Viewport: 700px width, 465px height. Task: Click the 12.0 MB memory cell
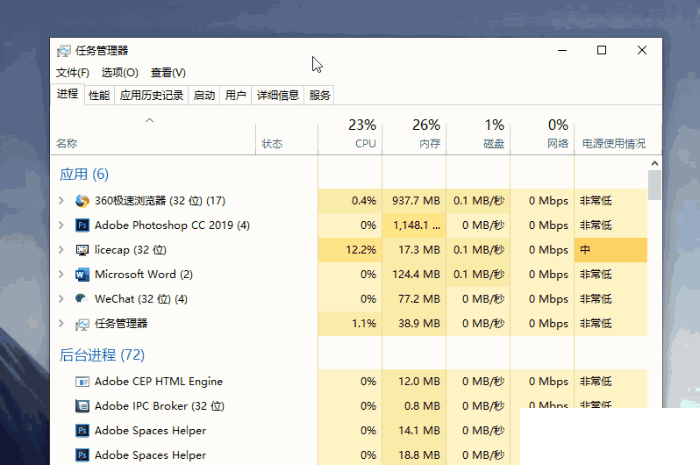coord(414,382)
